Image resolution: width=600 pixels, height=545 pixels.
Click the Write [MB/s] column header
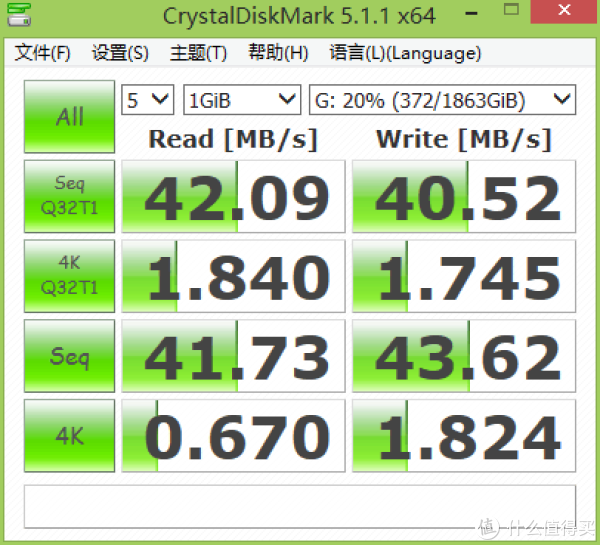point(464,139)
